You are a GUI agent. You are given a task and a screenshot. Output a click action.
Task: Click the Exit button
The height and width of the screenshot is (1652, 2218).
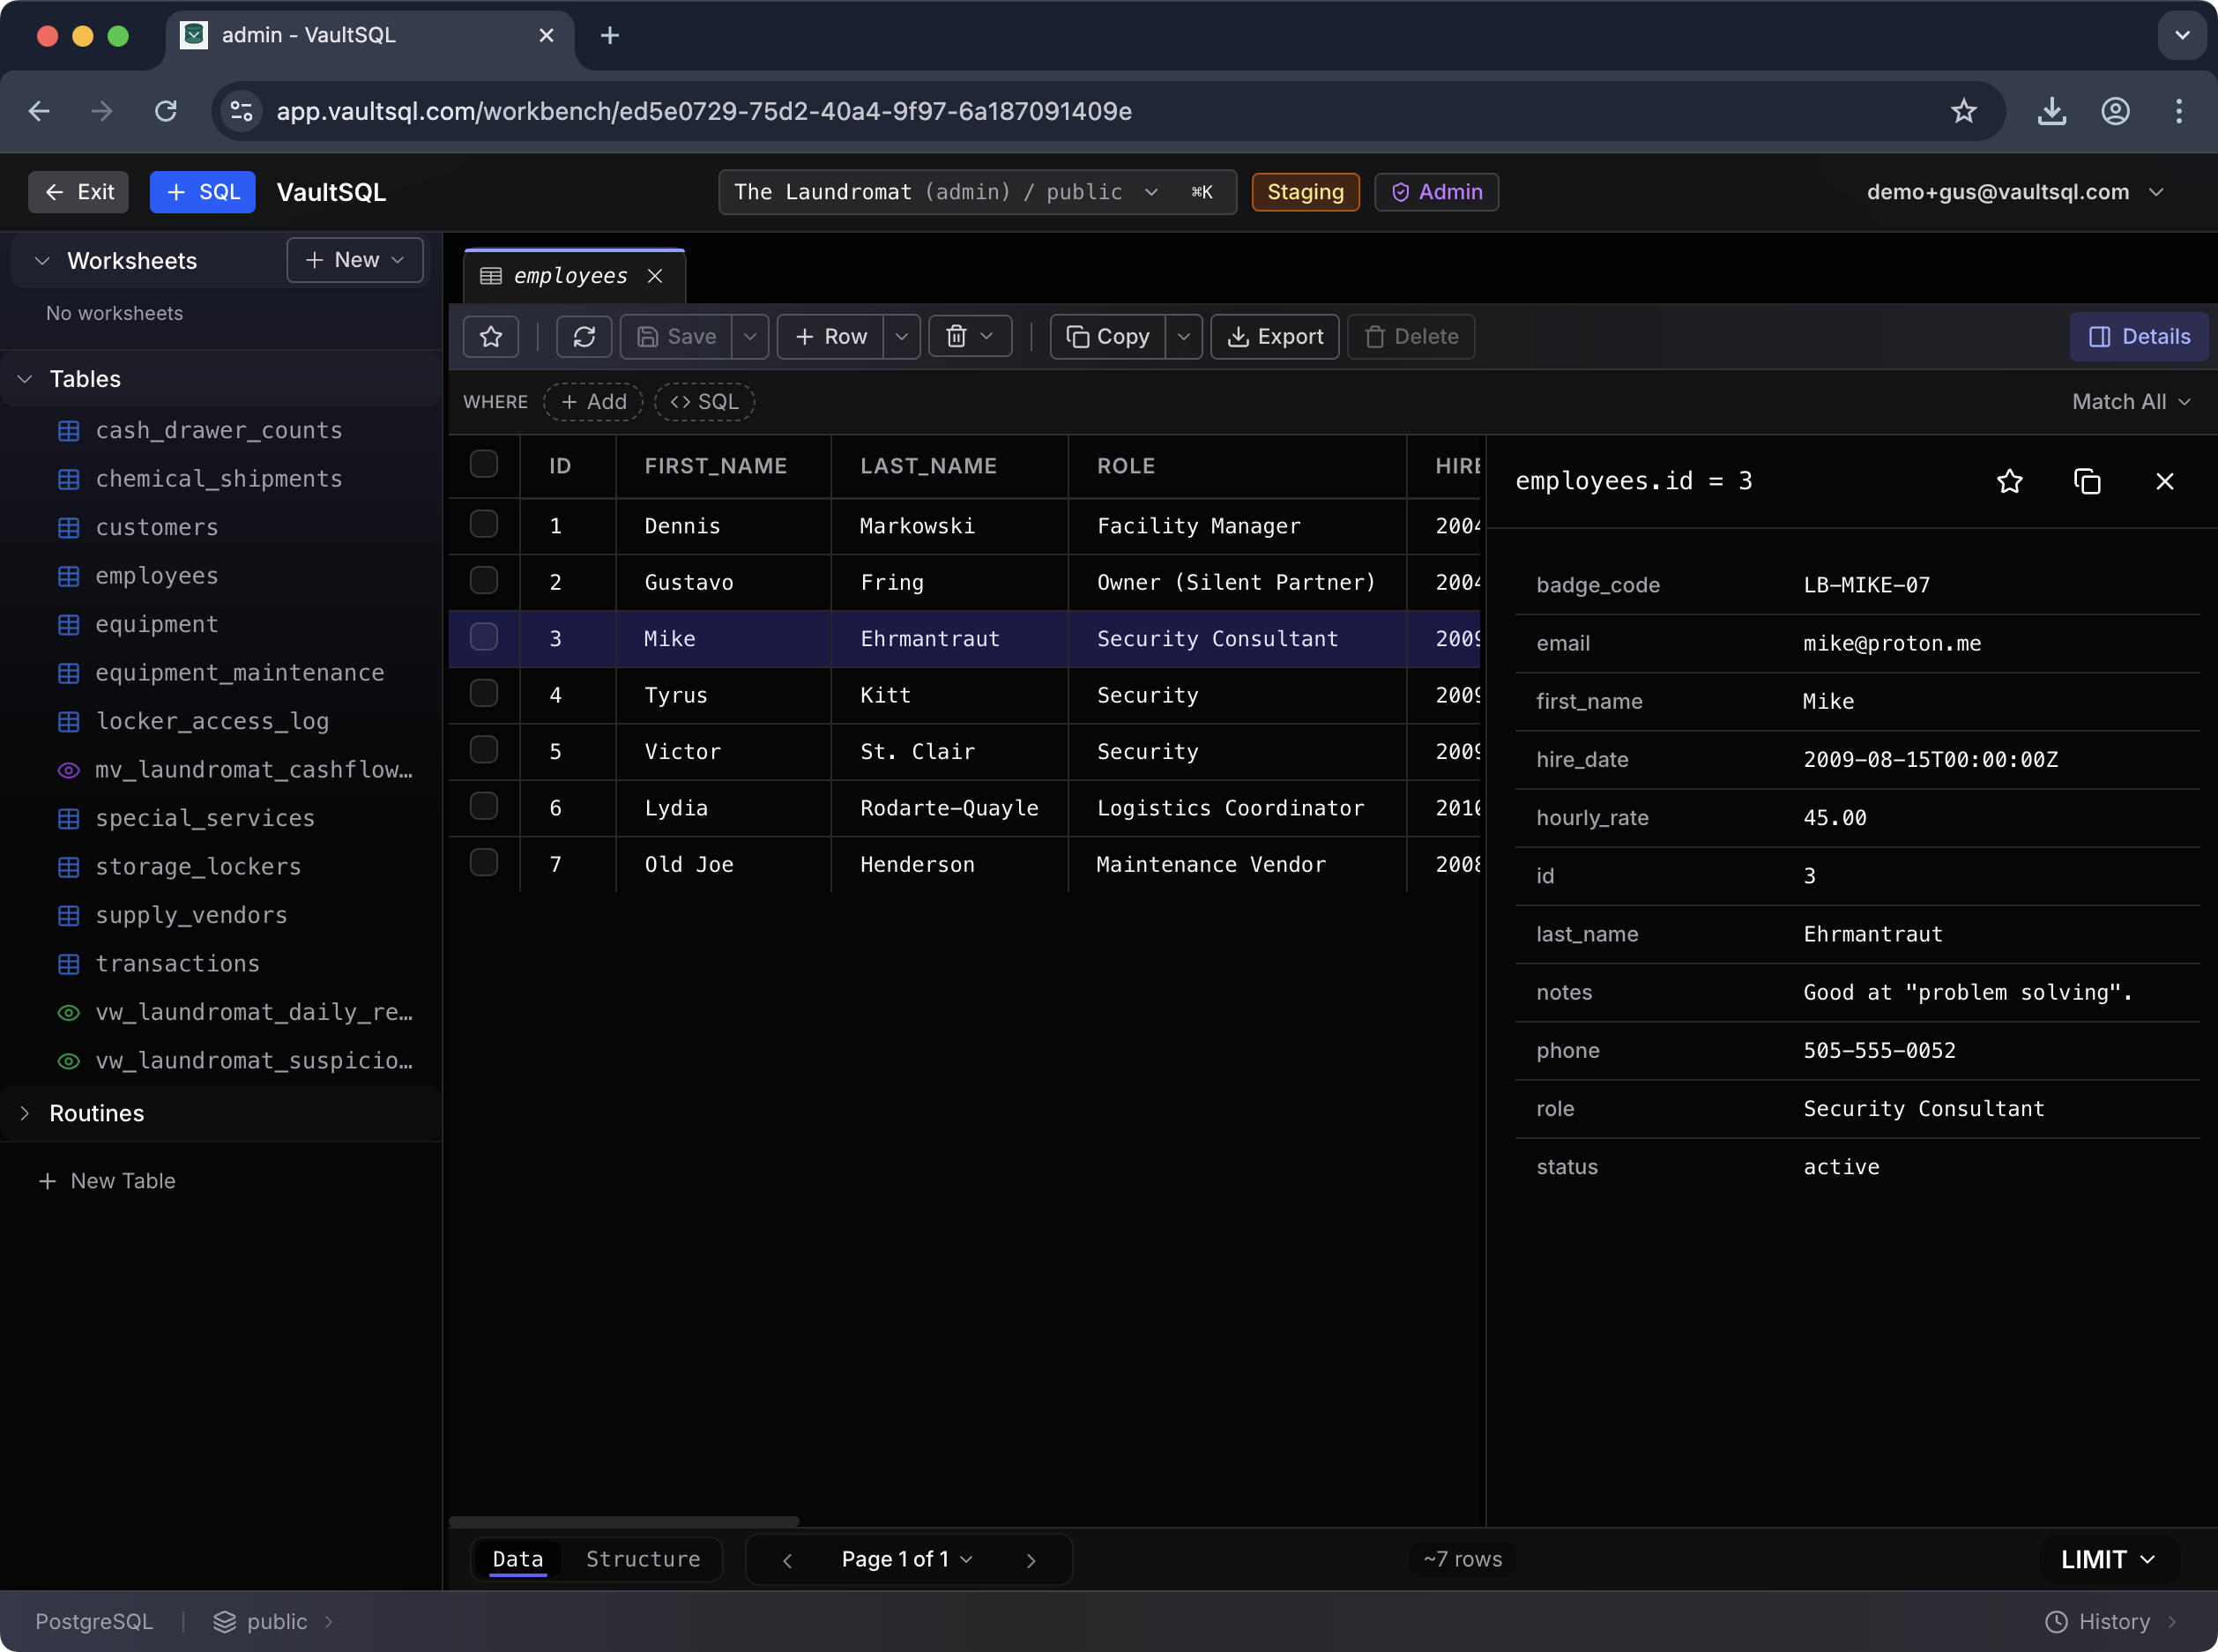(x=78, y=192)
